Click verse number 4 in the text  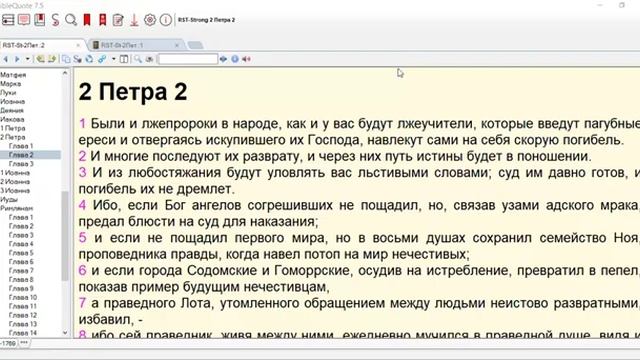click(x=82, y=205)
